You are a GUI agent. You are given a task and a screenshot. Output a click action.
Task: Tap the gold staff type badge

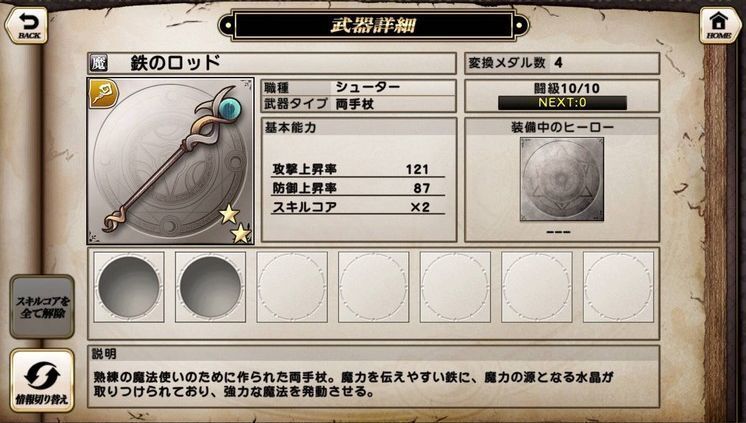pyautogui.click(x=103, y=94)
